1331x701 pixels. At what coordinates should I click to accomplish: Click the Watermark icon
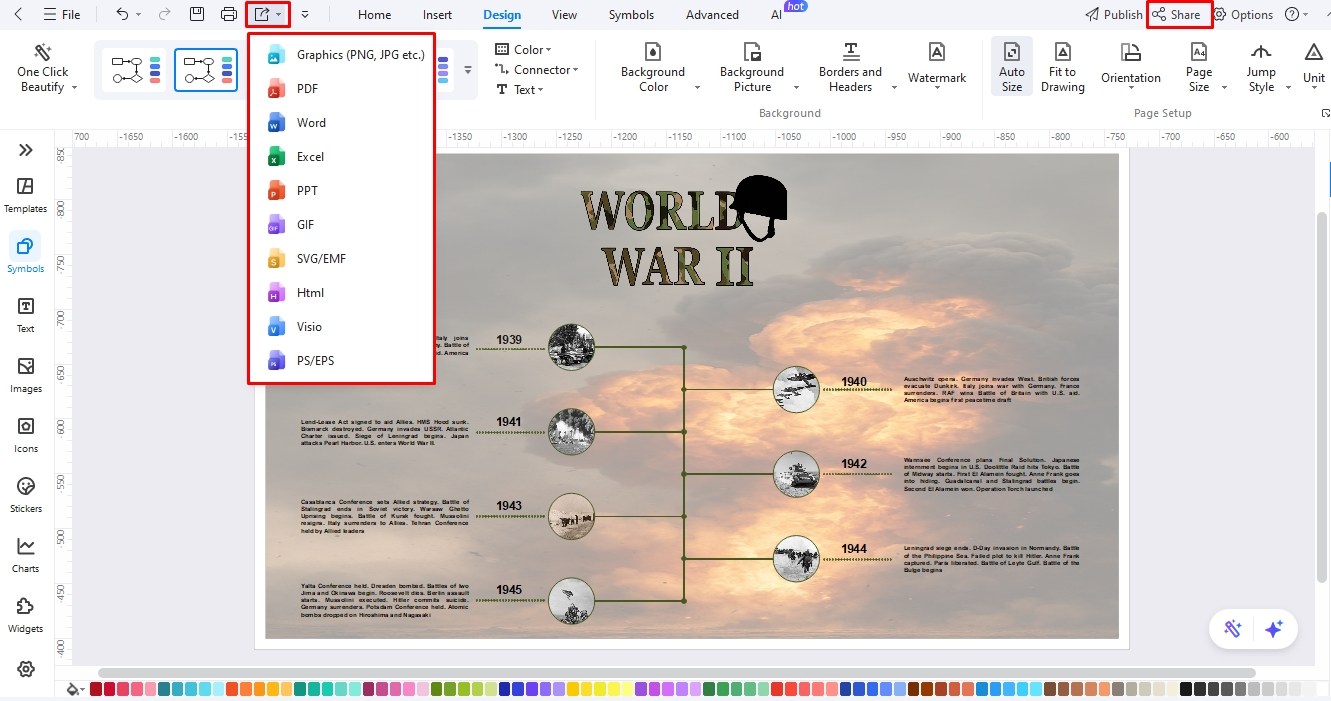(x=937, y=51)
